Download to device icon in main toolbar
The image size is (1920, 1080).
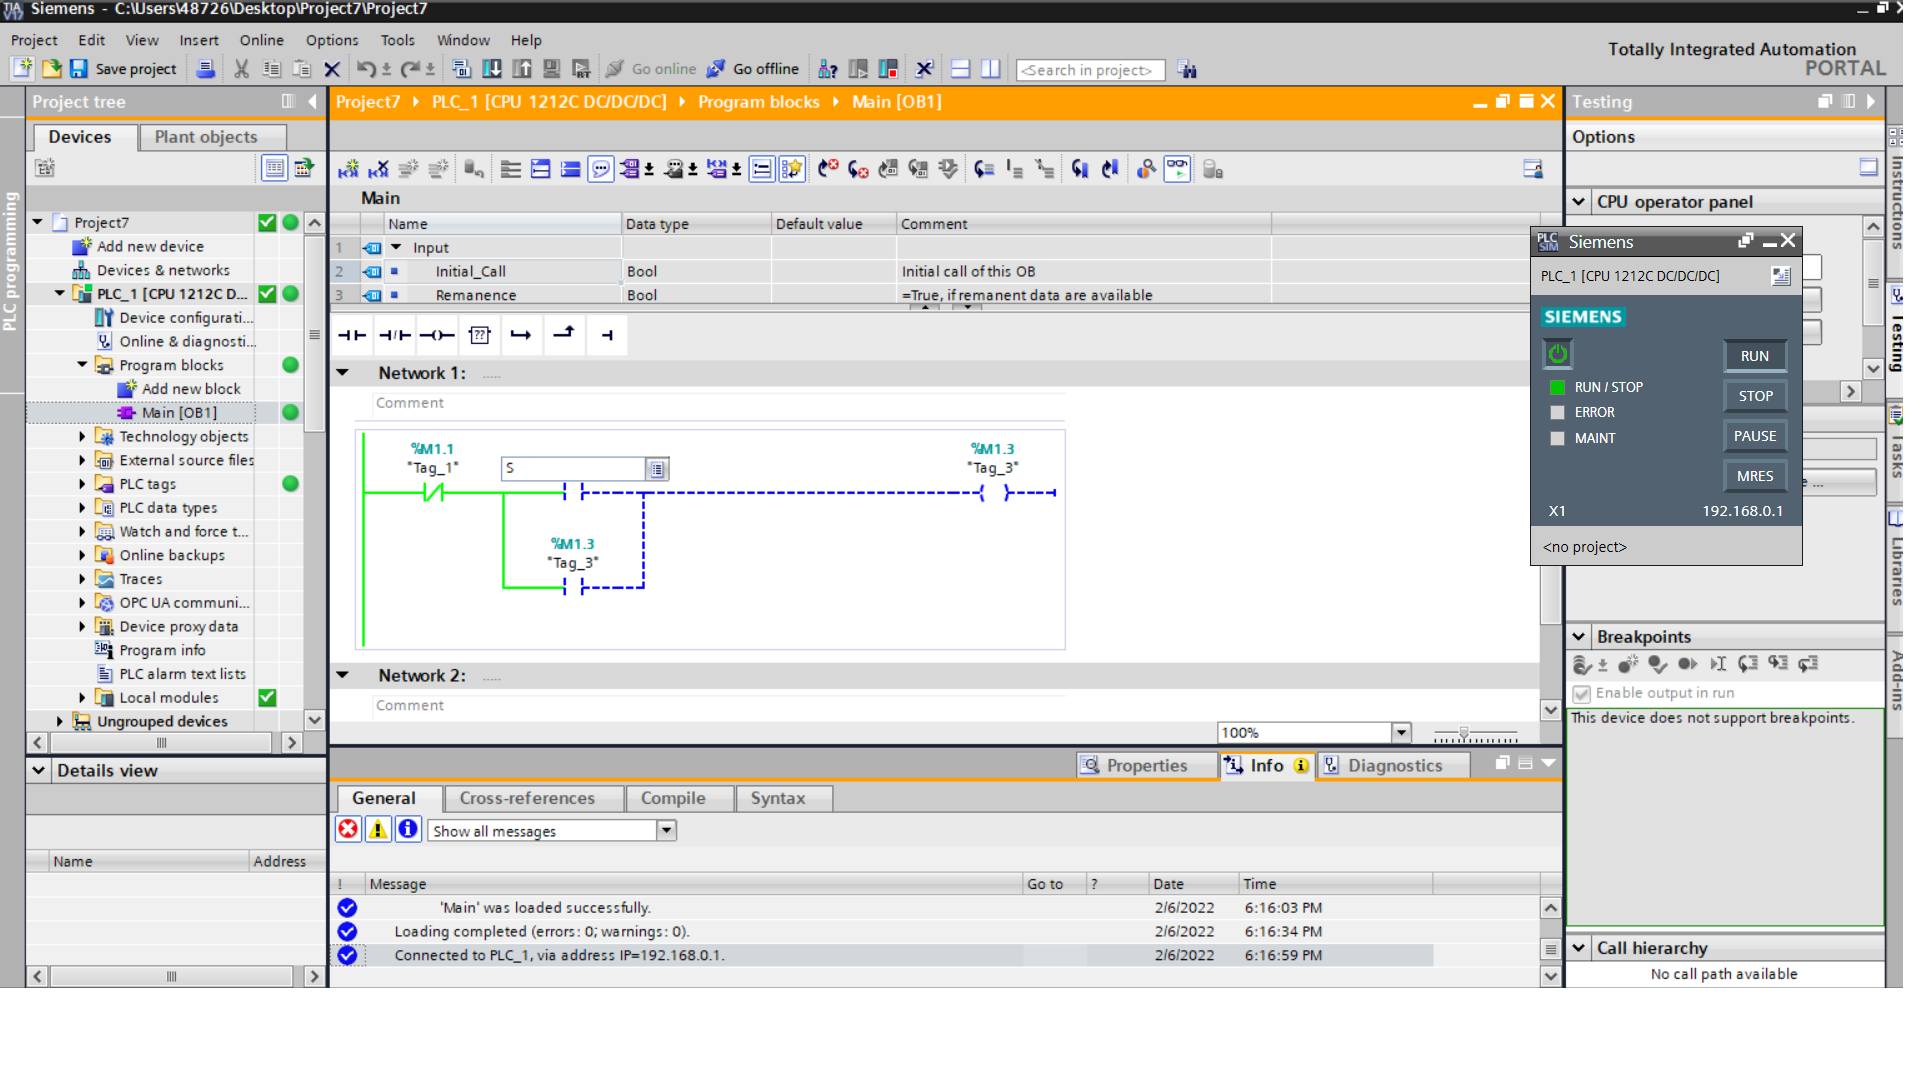click(492, 69)
